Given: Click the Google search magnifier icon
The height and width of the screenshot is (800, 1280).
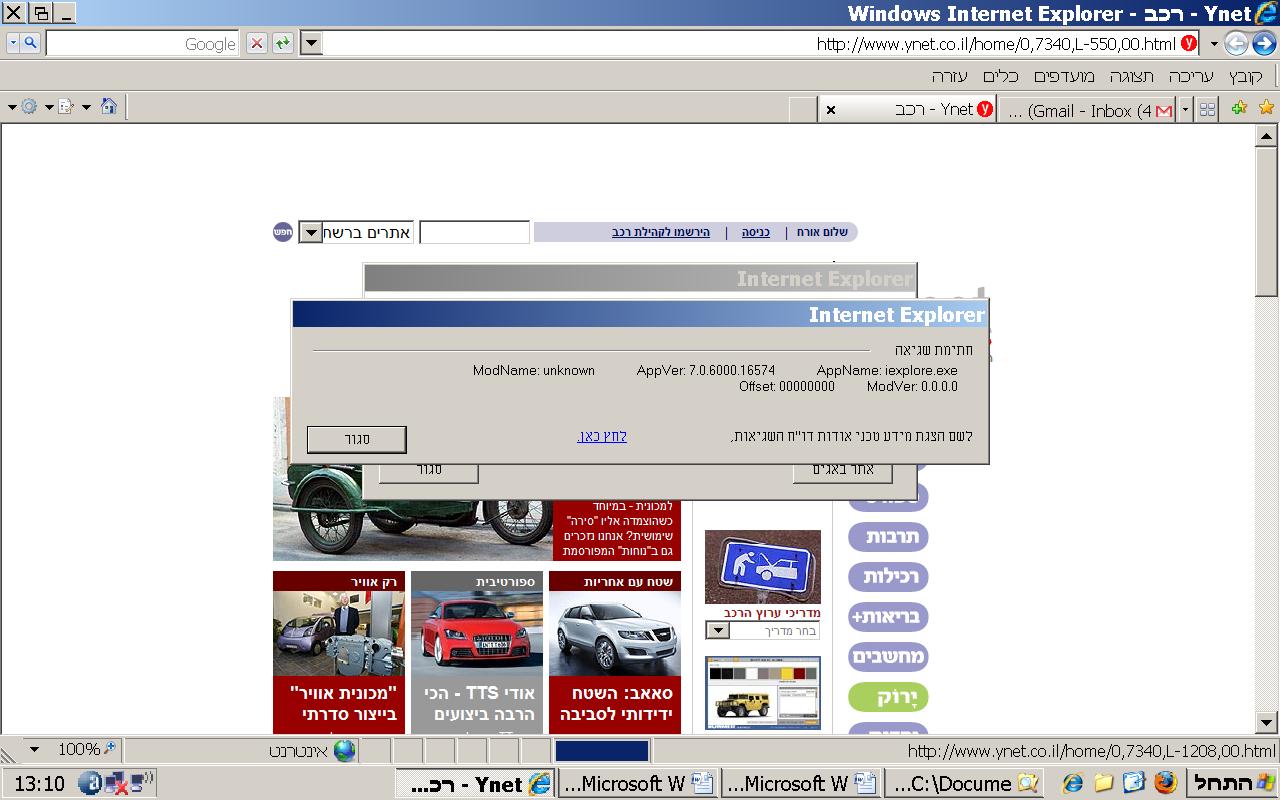Looking at the screenshot, I should pyautogui.click(x=31, y=43).
